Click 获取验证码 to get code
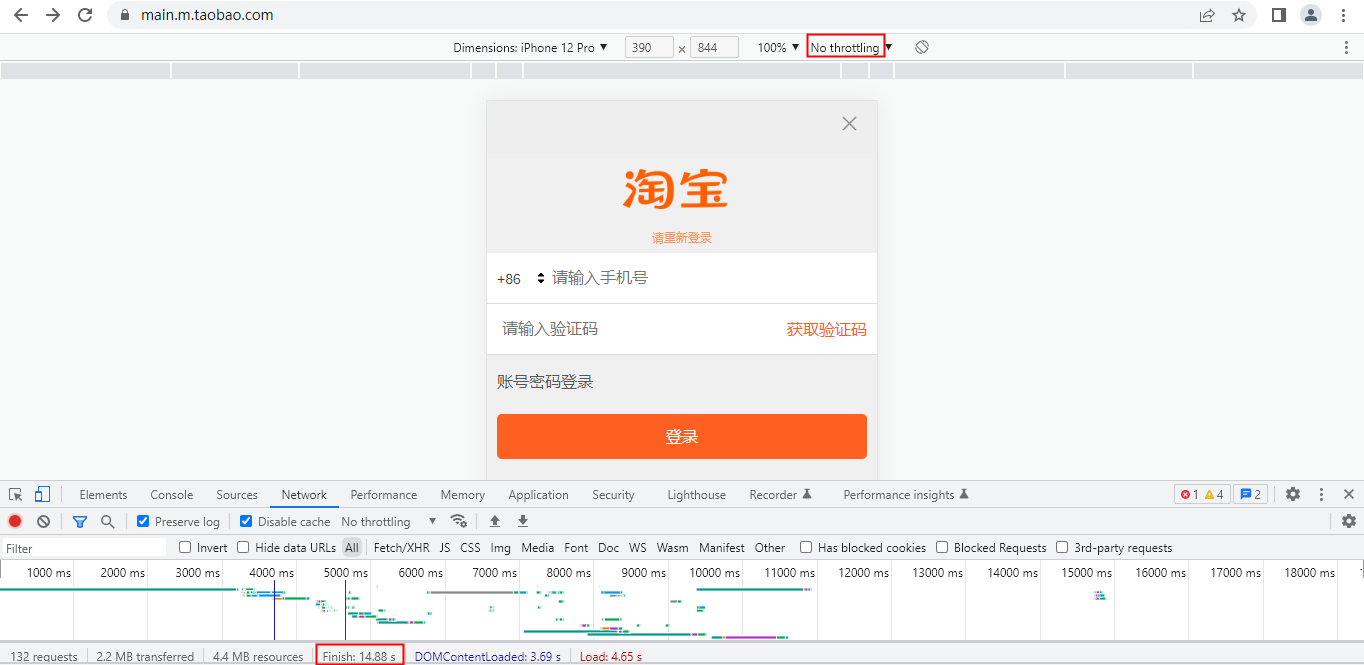Viewport: 1364px width, 665px height. point(826,330)
